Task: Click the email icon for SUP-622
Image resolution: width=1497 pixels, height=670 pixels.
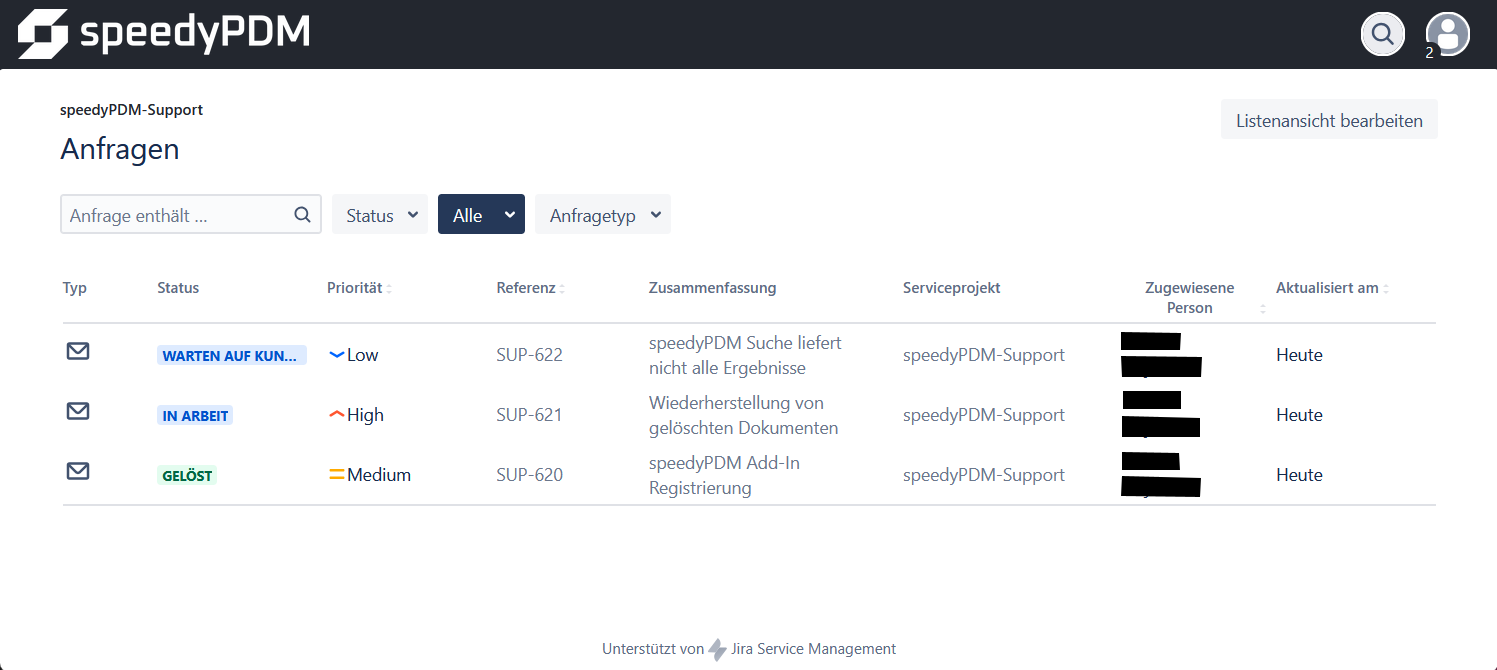Action: (78, 351)
